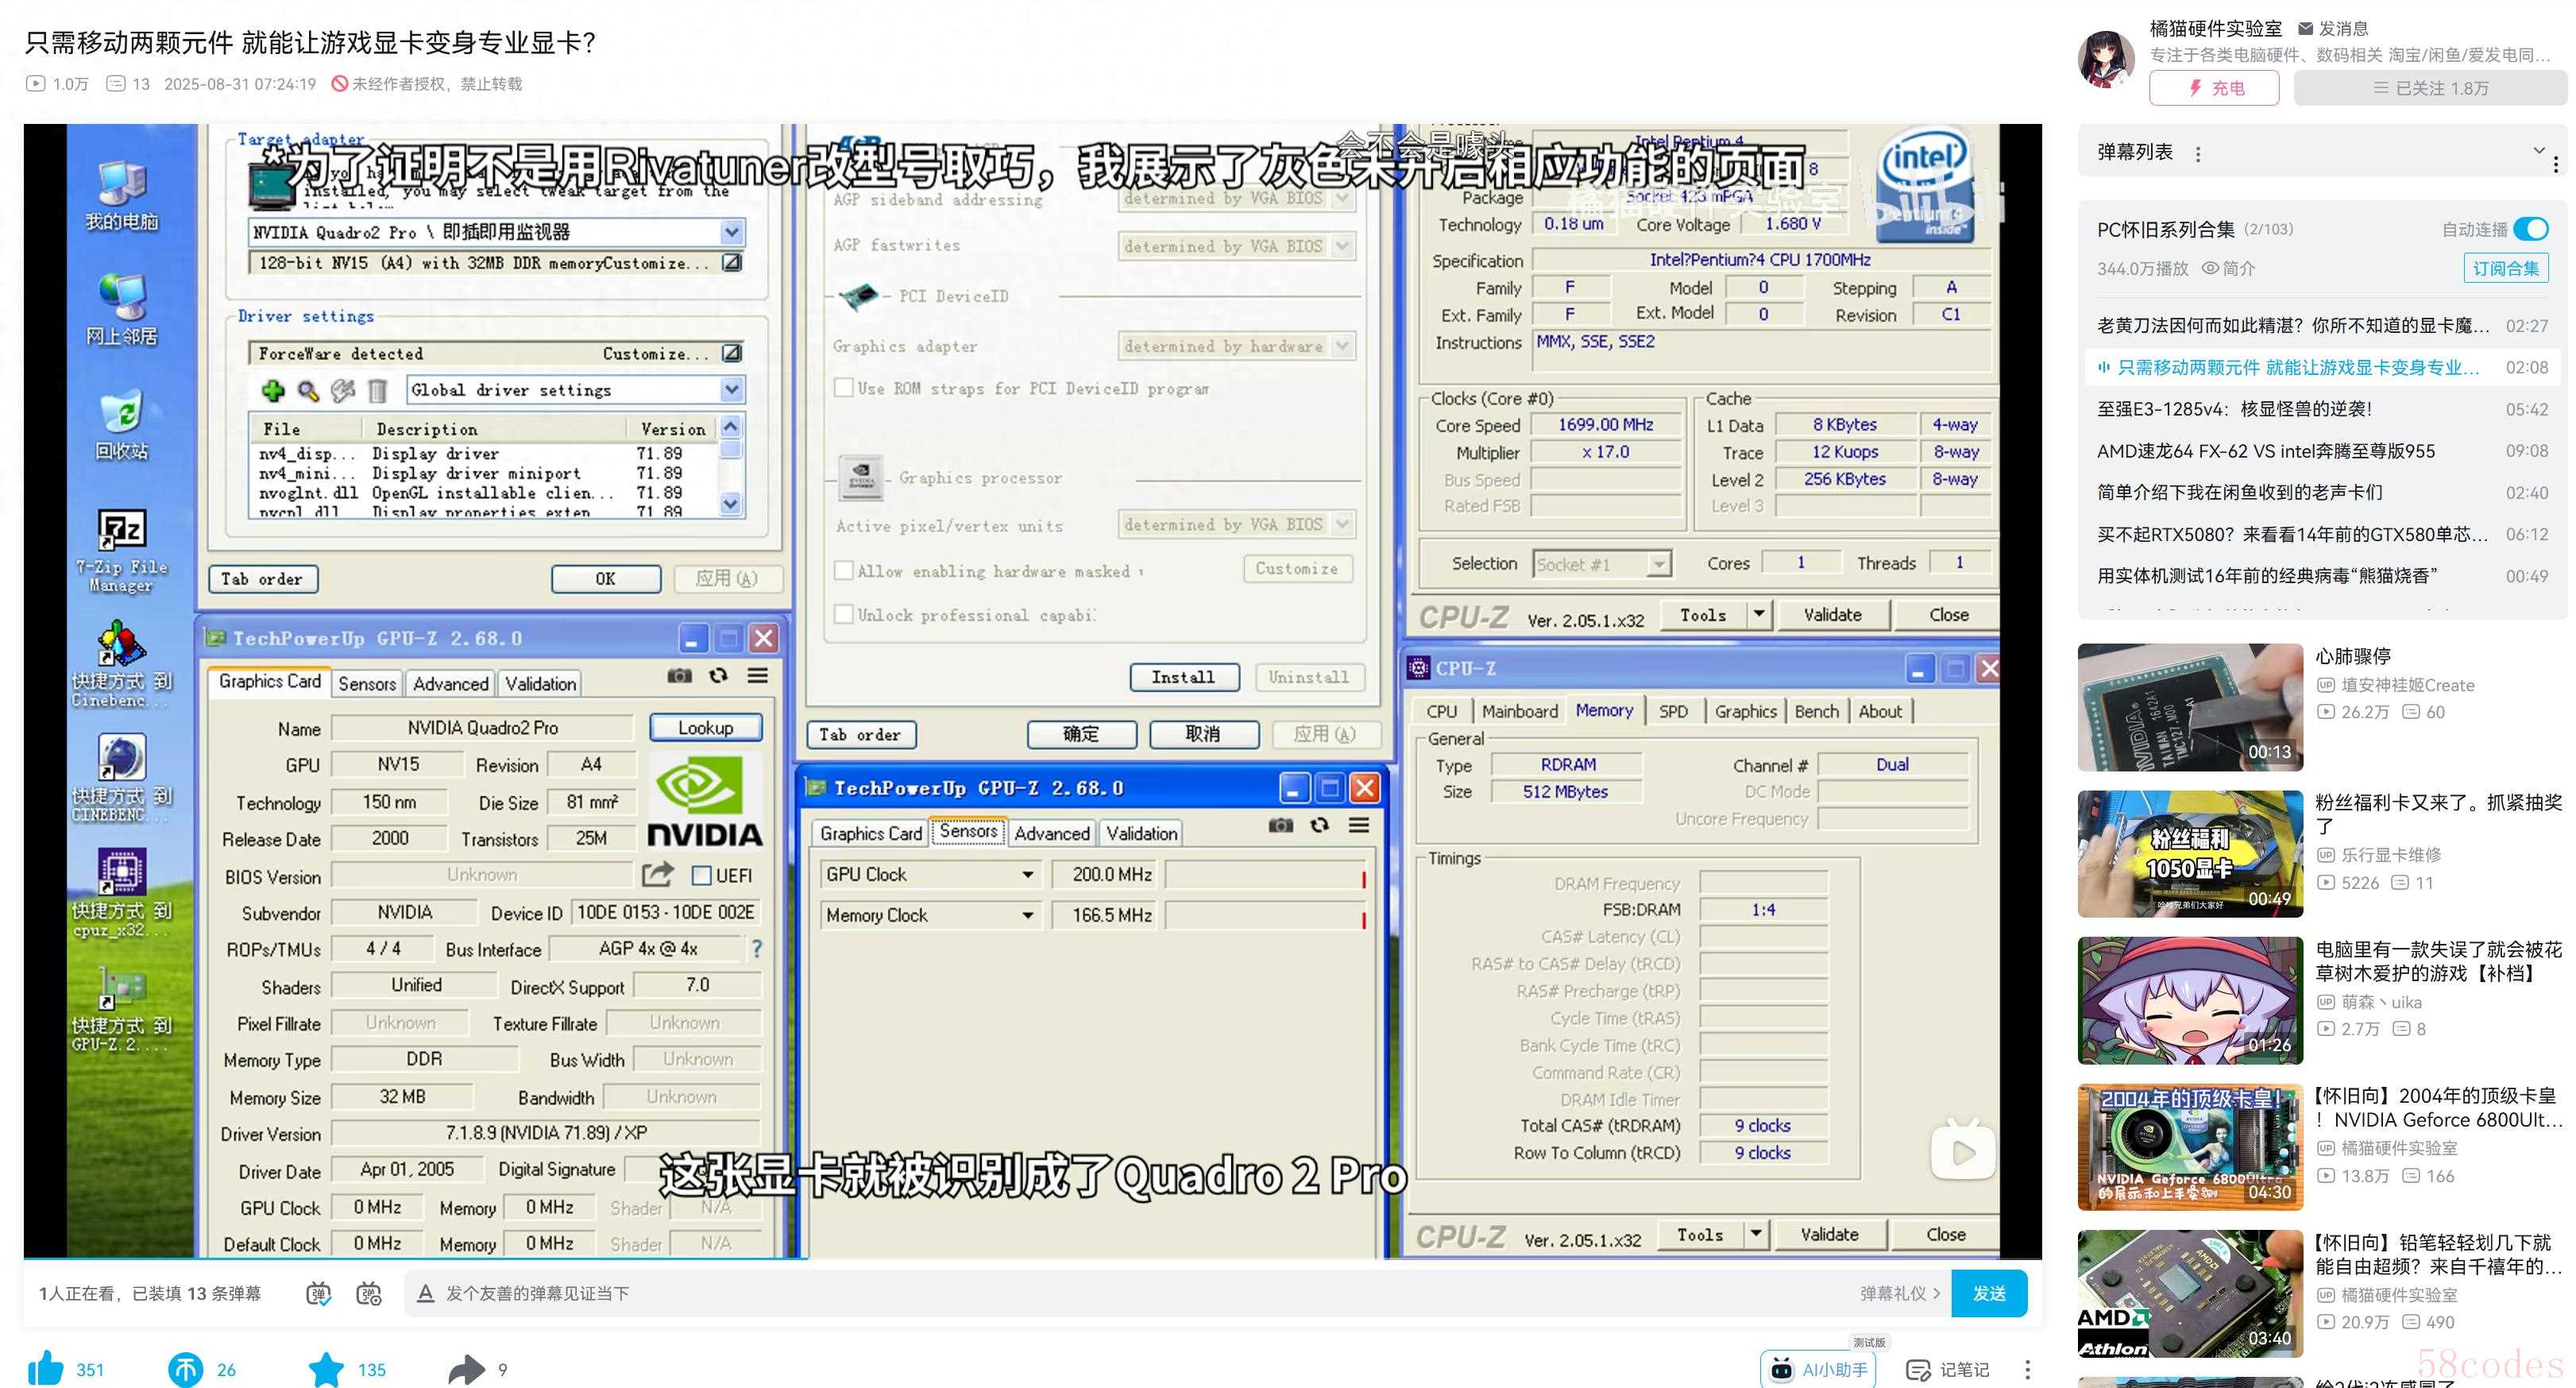This screenshot has width=2576, height=1388.
Task: Click the share arrow icon
Action: (x=466, y=1369)
